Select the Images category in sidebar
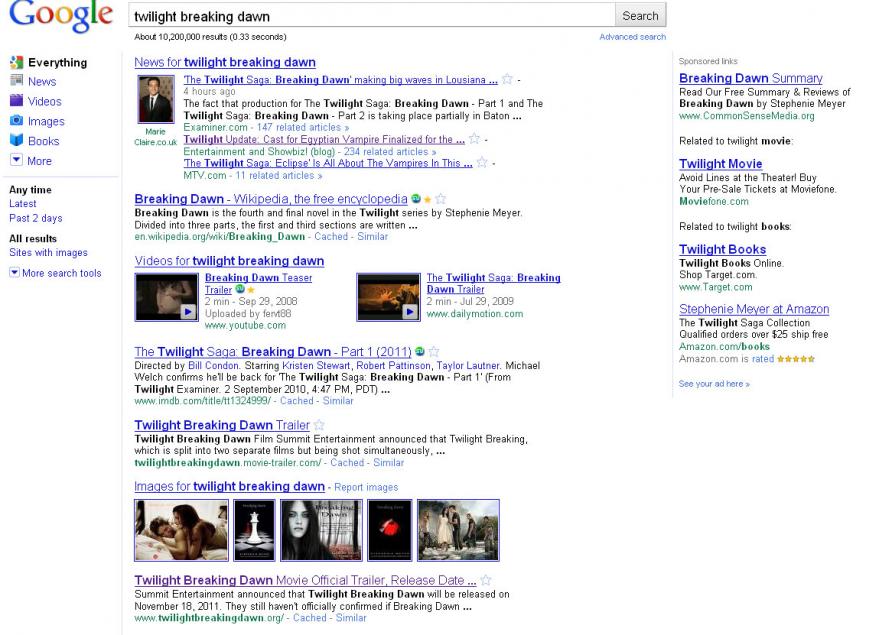This screenshot has height=635, width=879. 46,121
